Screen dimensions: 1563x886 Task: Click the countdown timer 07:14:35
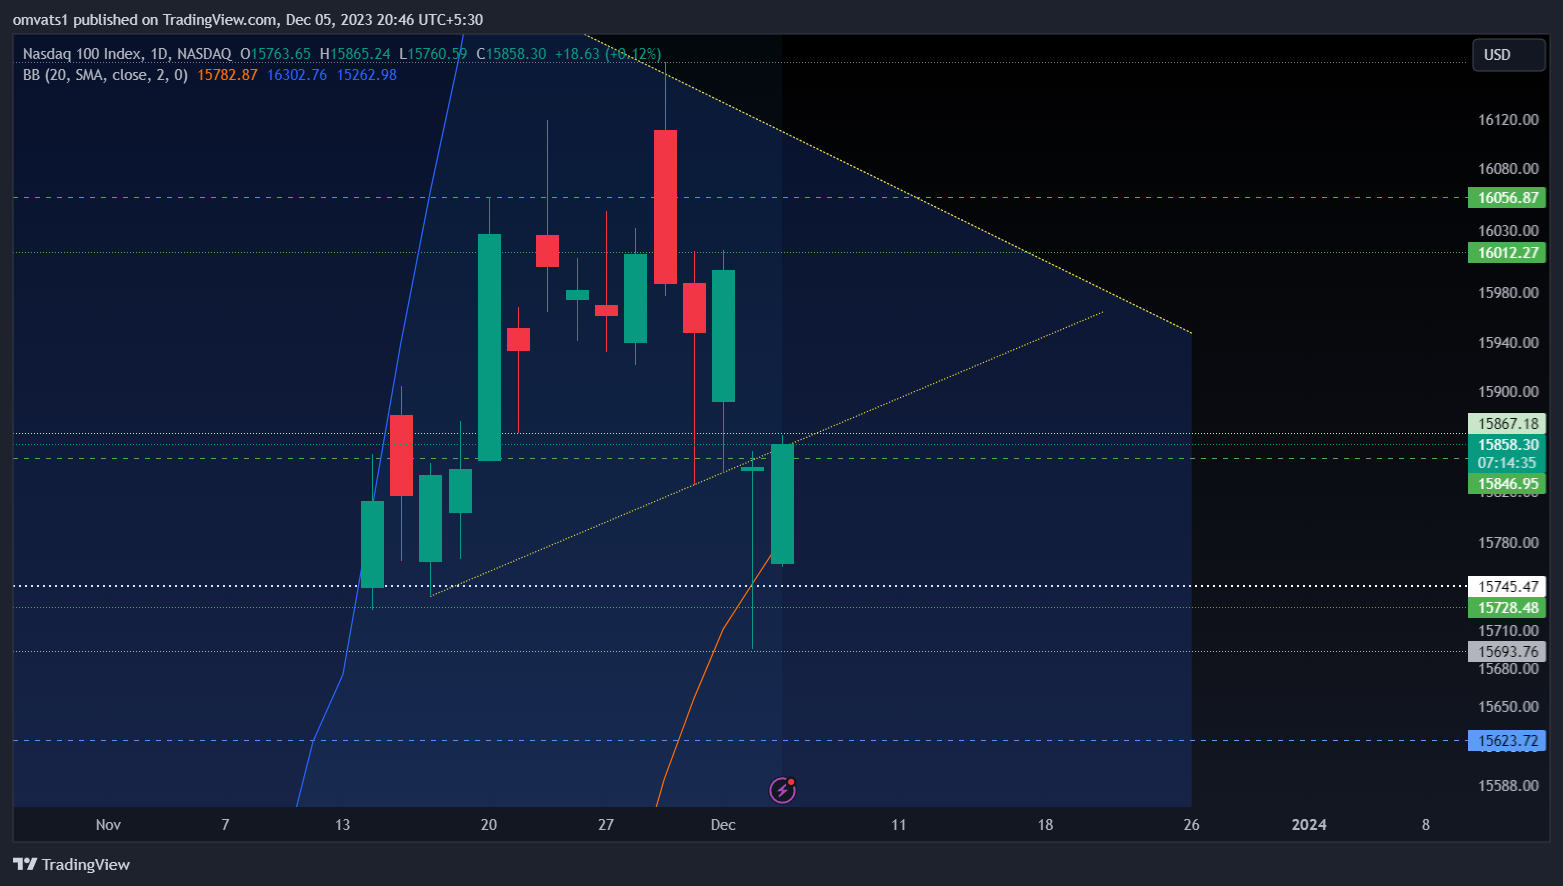click(x=1506, y=463)
